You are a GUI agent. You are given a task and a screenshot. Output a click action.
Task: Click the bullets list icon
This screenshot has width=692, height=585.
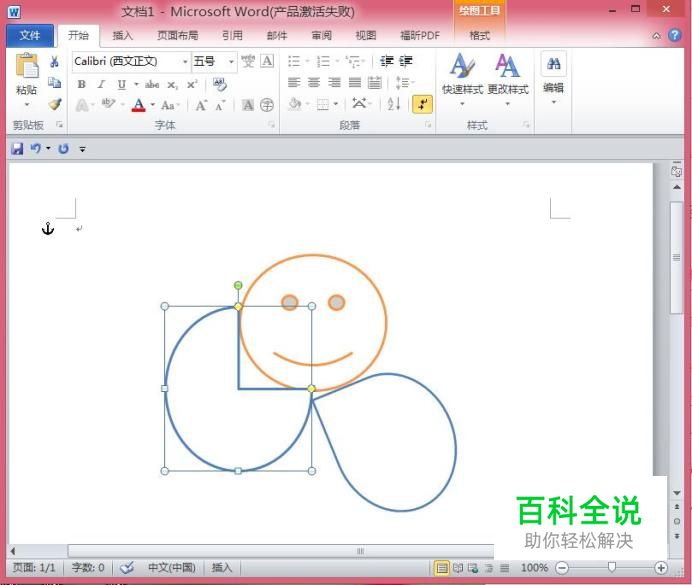pos(293,61)
